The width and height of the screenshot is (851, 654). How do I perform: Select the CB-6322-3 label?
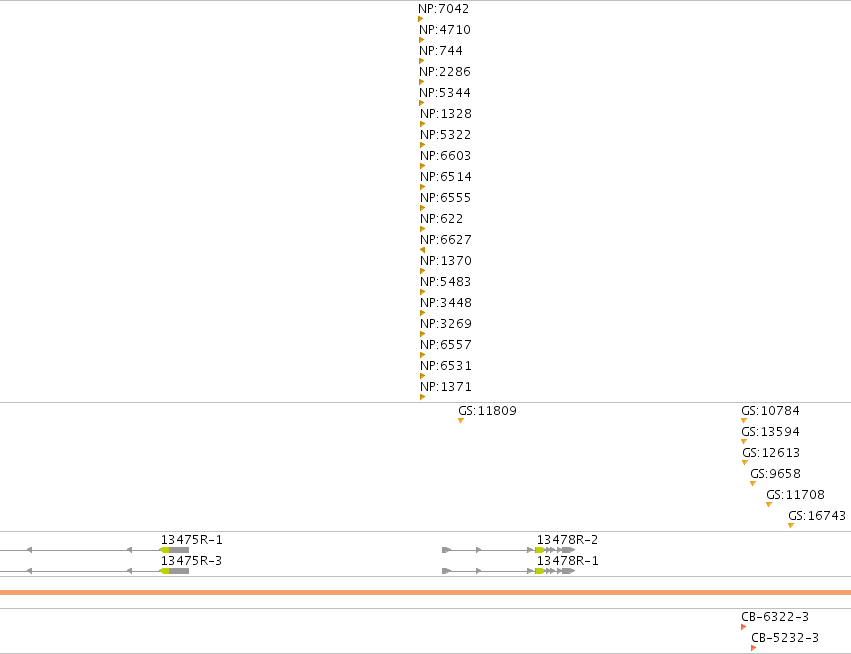point(775,617)
